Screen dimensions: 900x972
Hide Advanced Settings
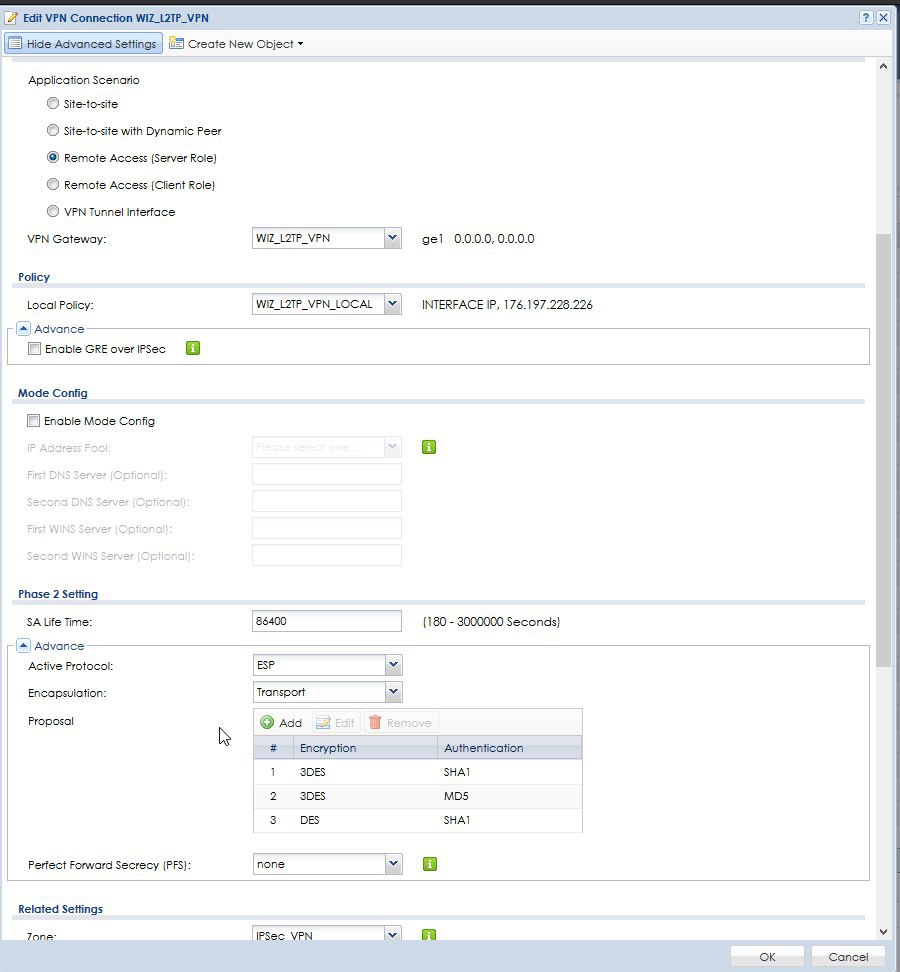(83, 44)
